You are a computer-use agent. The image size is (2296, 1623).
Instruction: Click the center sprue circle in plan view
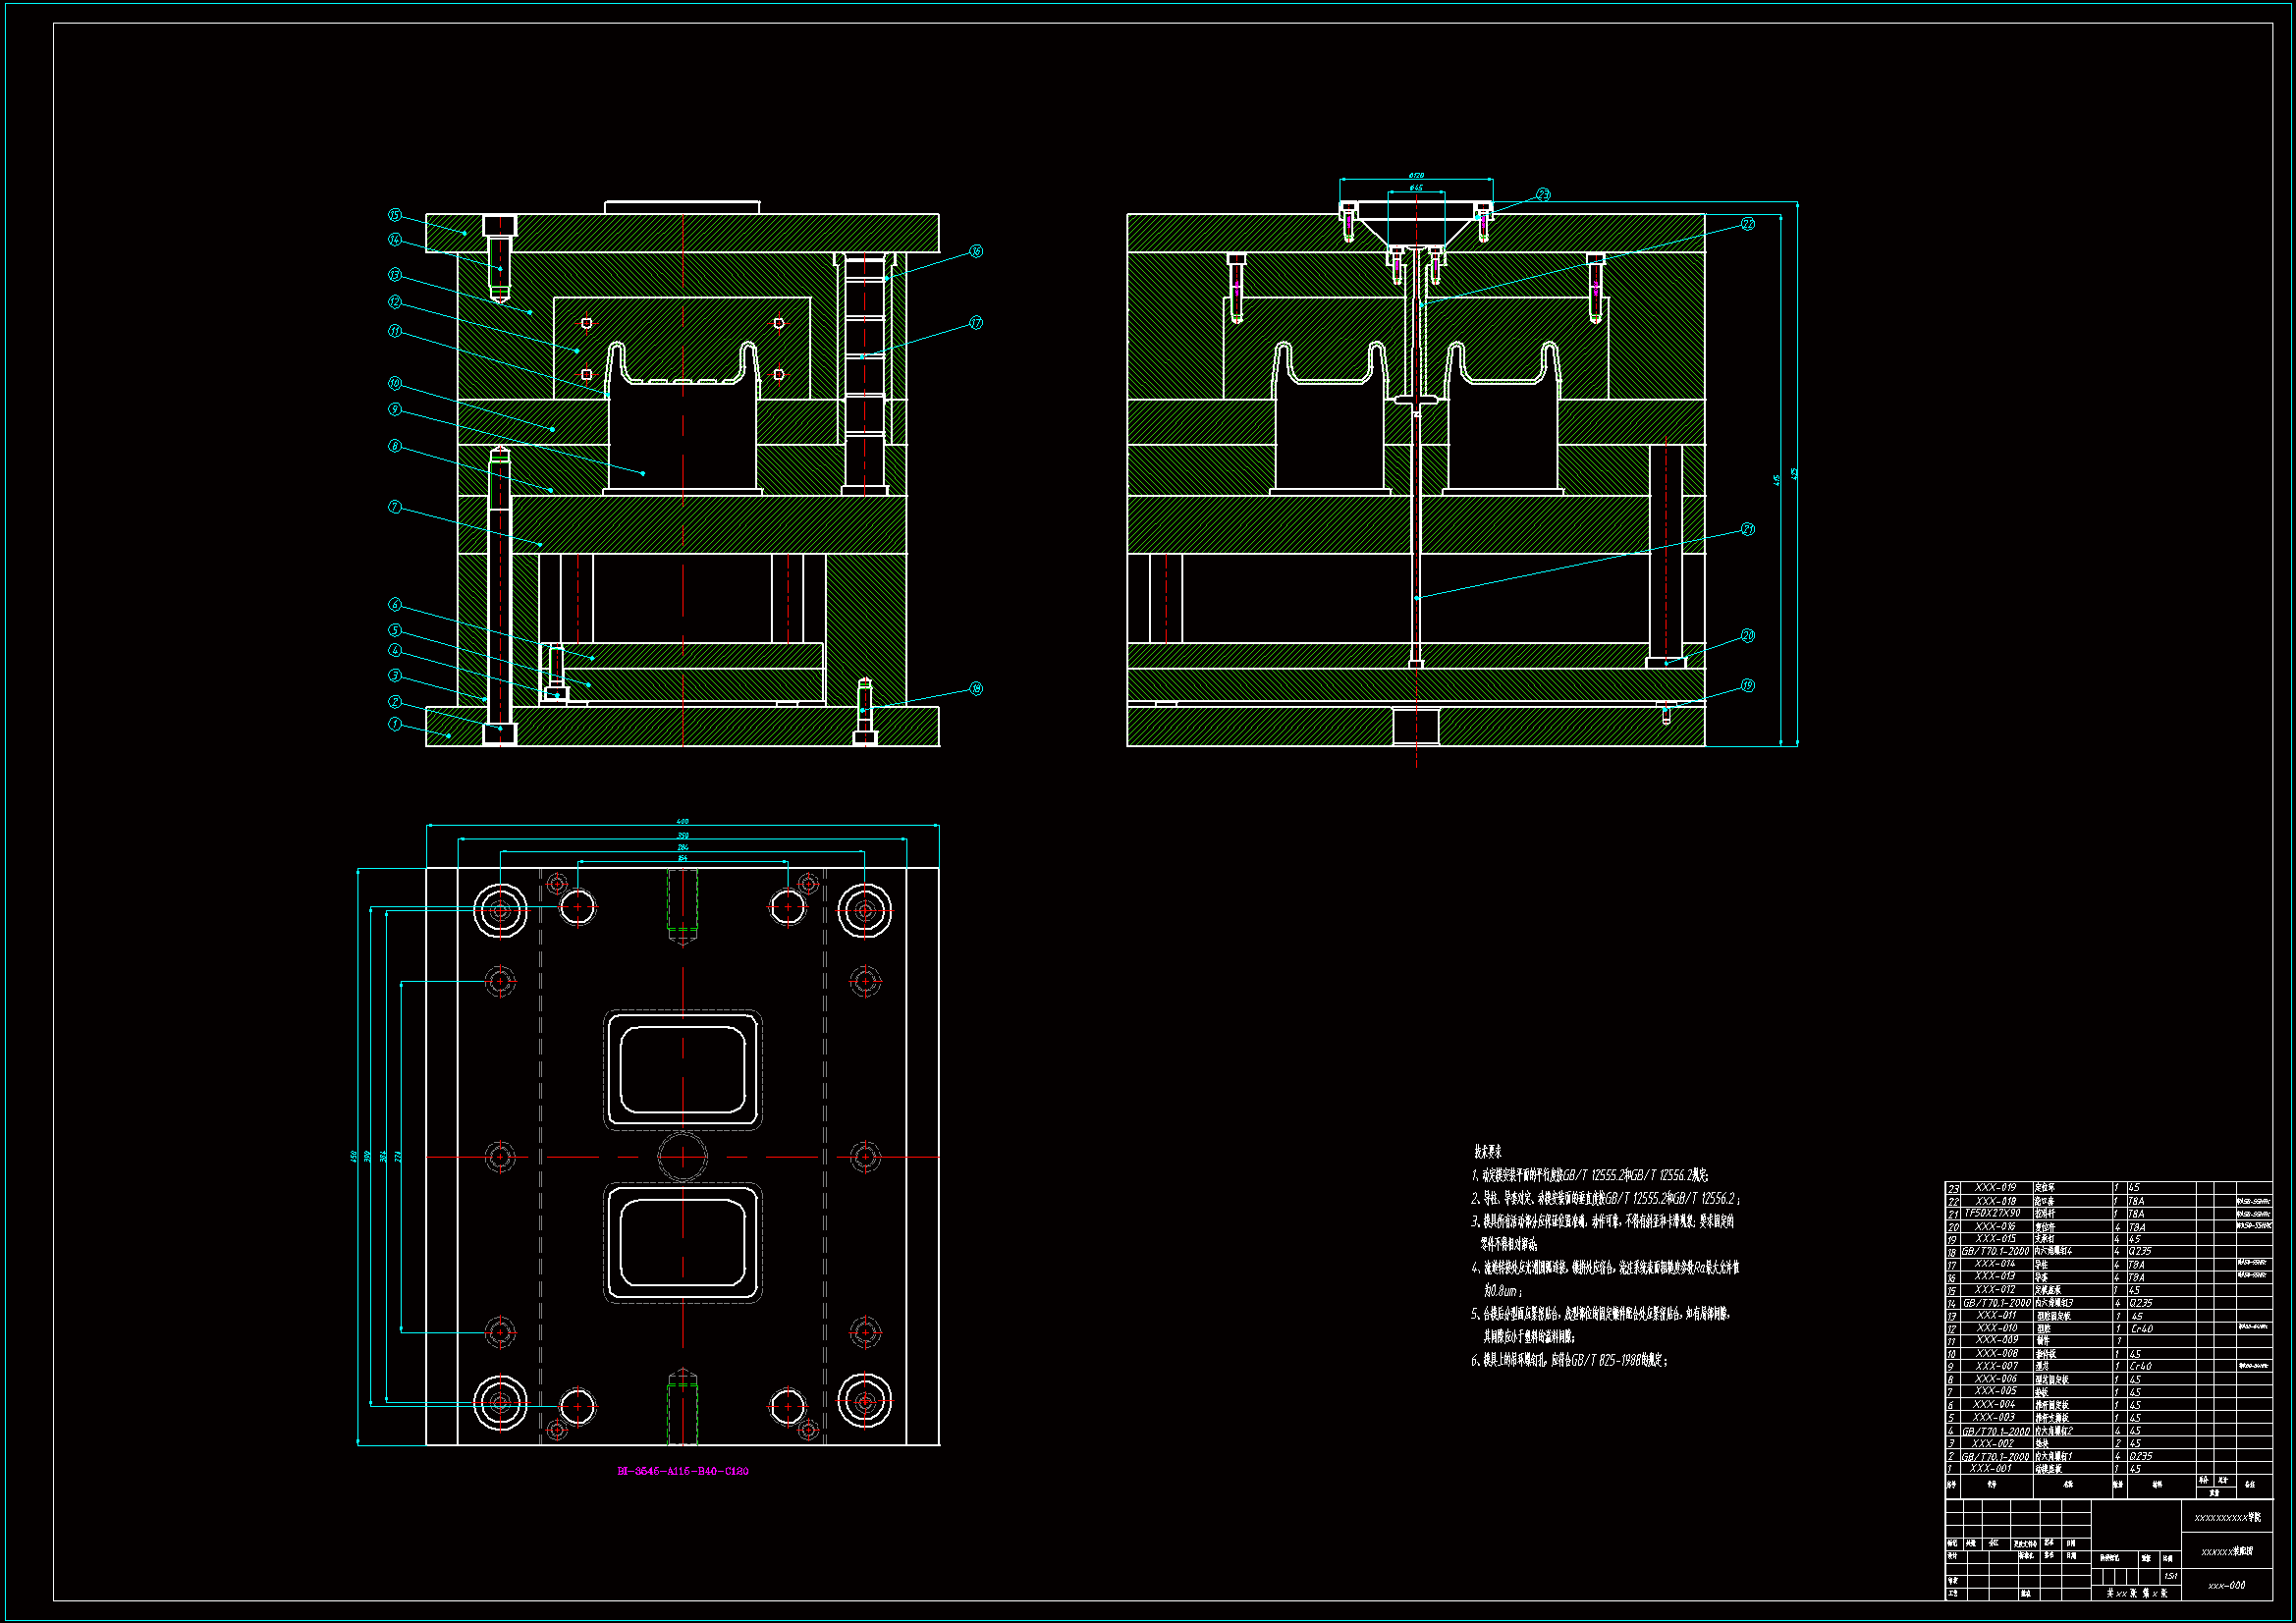[682, 1157]
